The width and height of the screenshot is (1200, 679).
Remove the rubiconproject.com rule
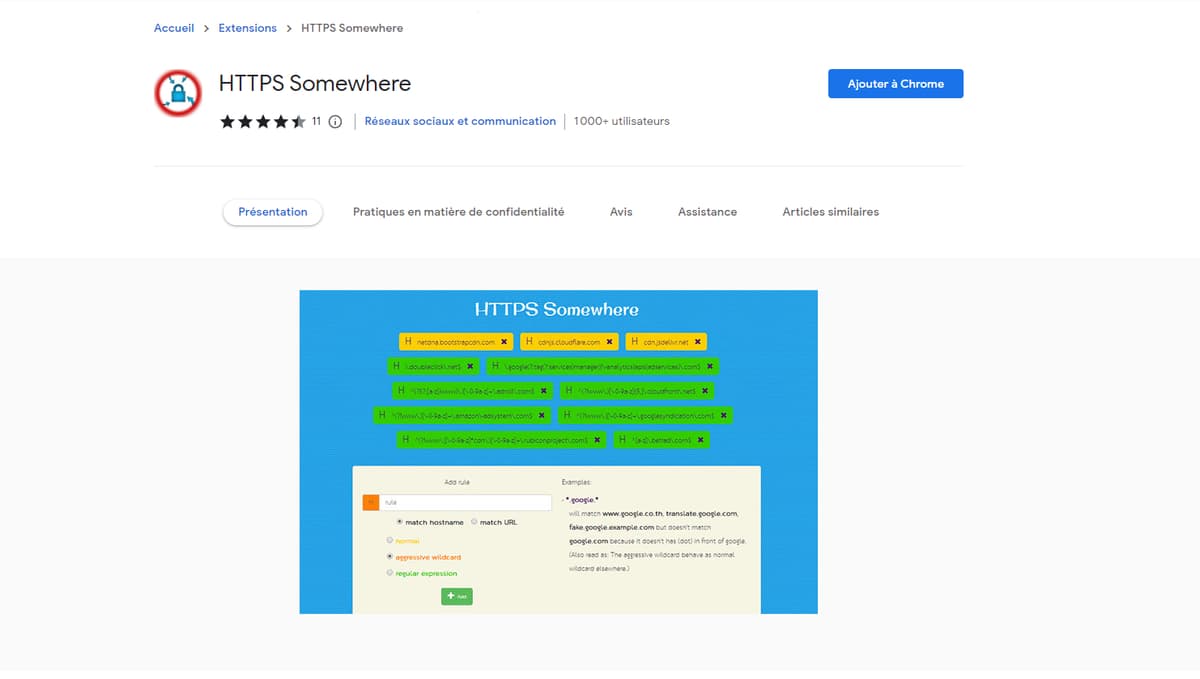597,438
